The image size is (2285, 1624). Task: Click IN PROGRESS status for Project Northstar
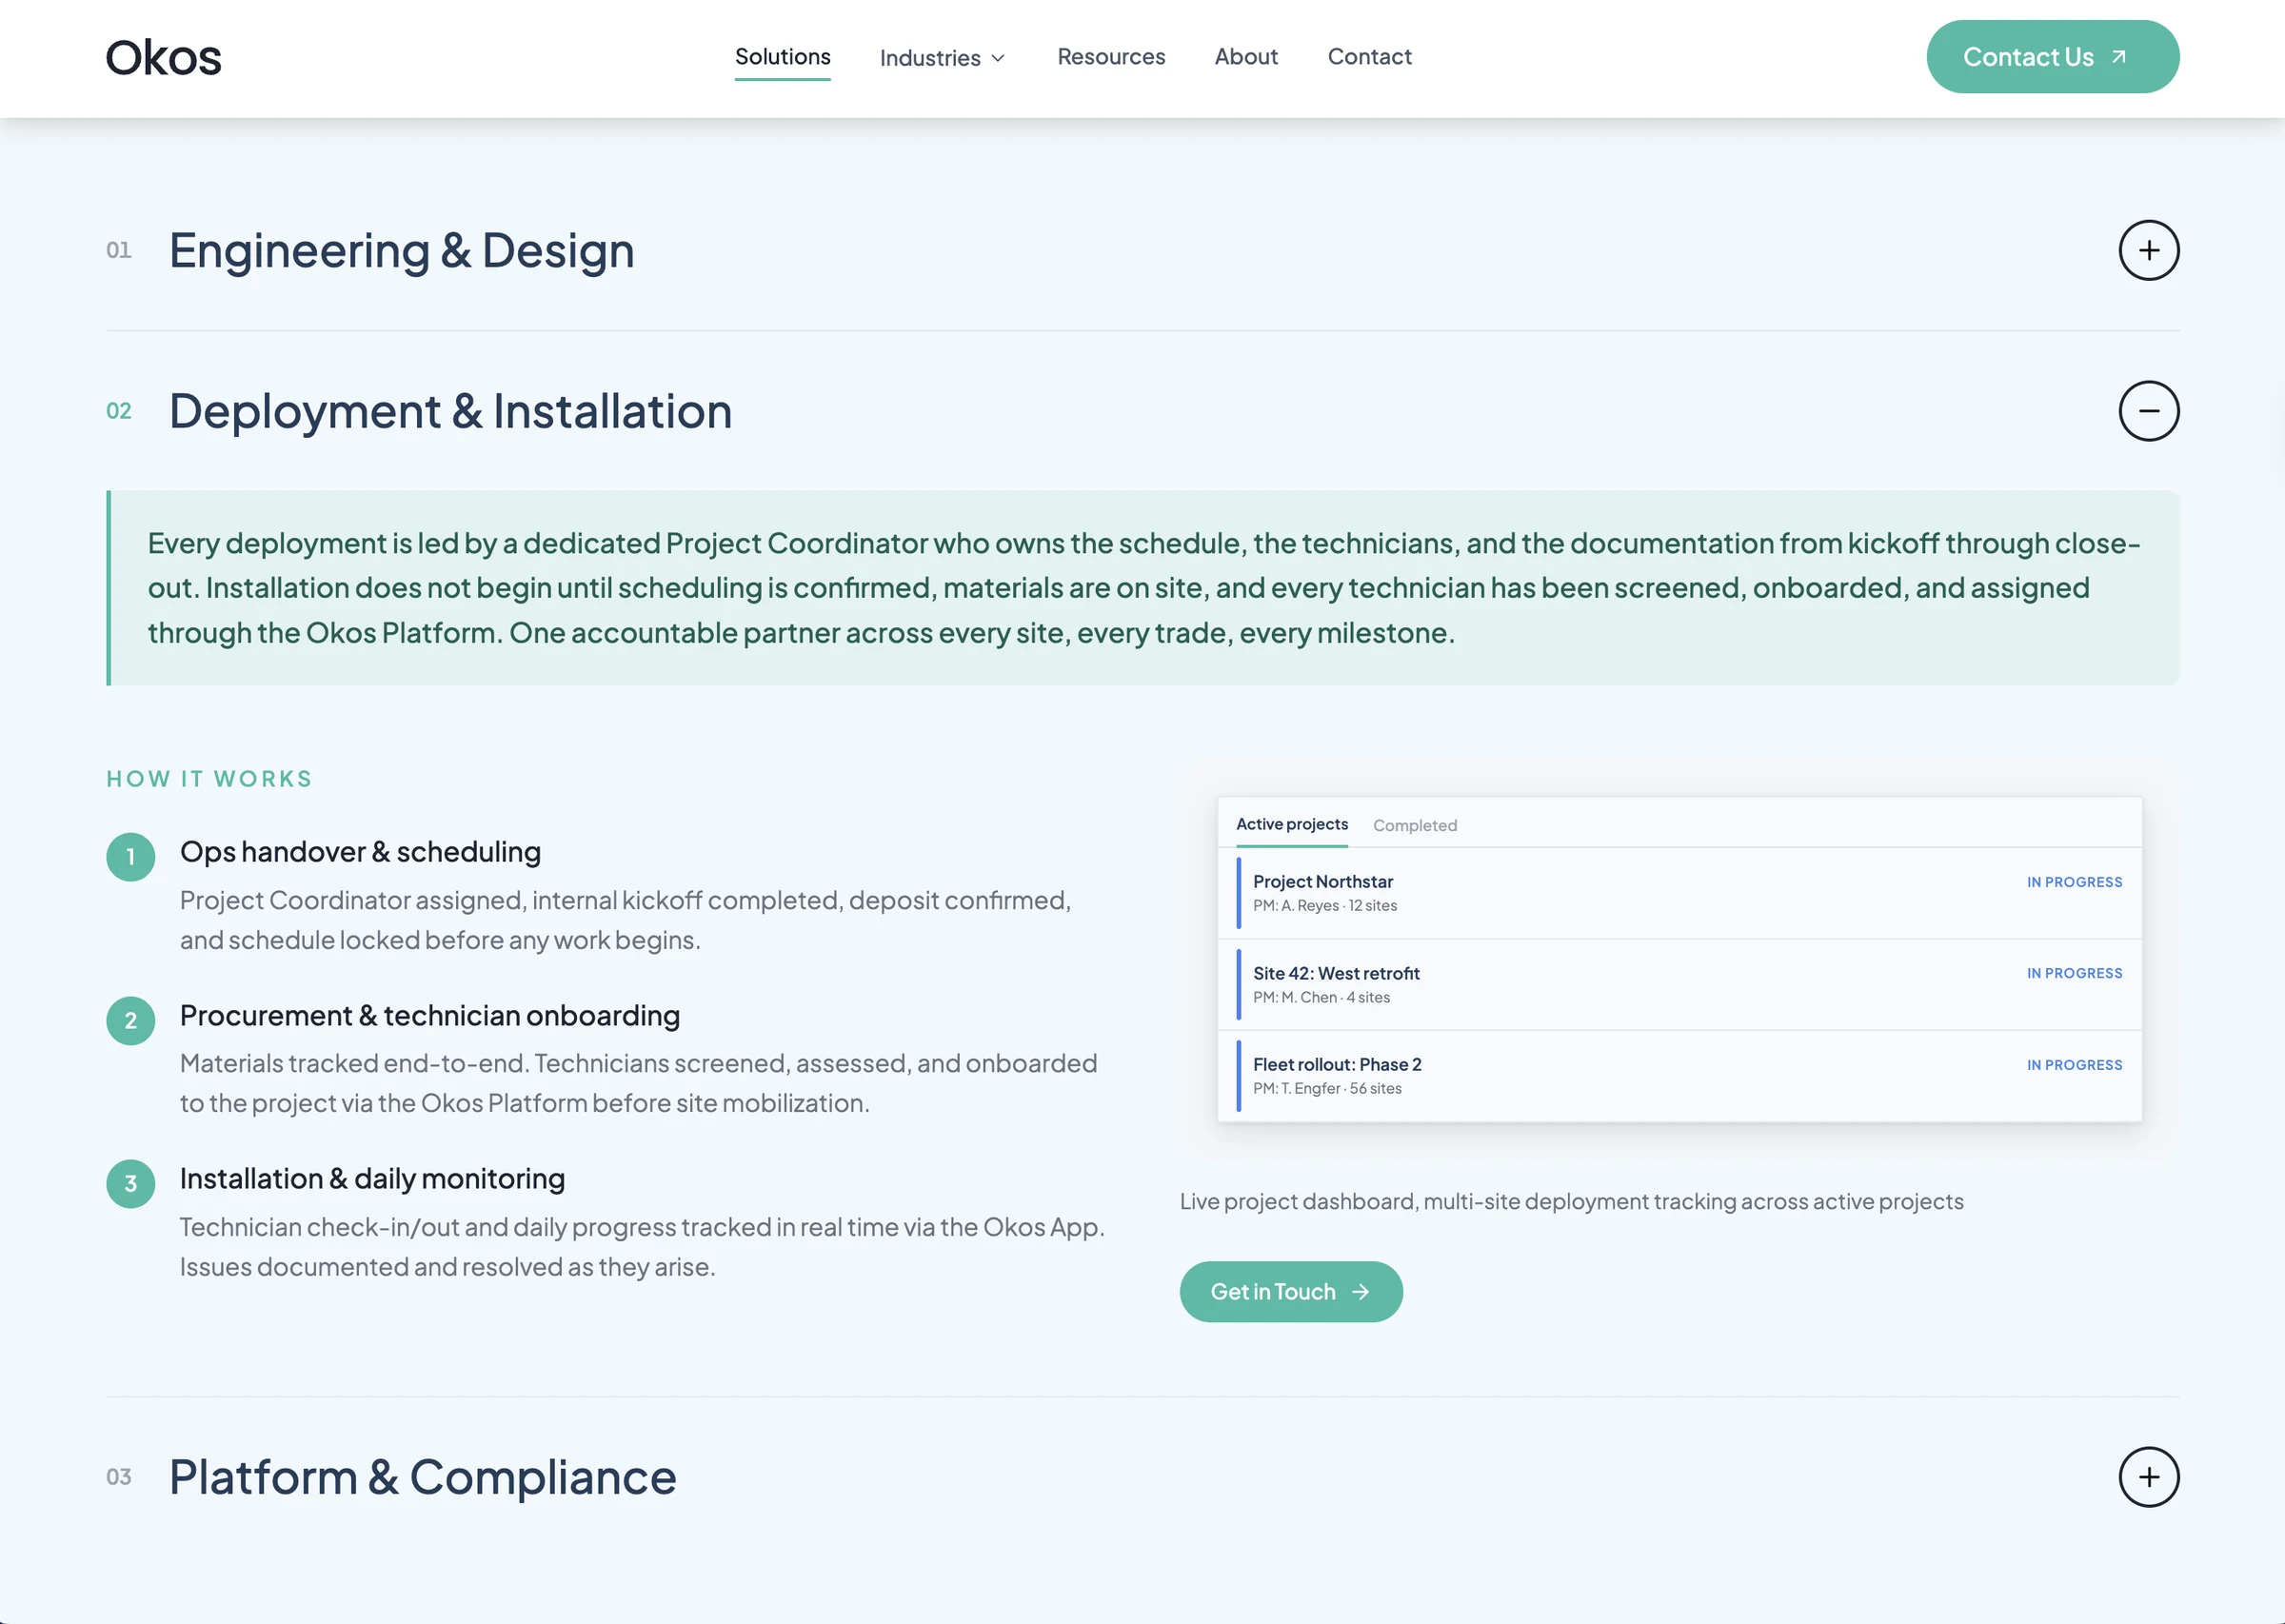pyautogui.click(x=2073, y=882)
